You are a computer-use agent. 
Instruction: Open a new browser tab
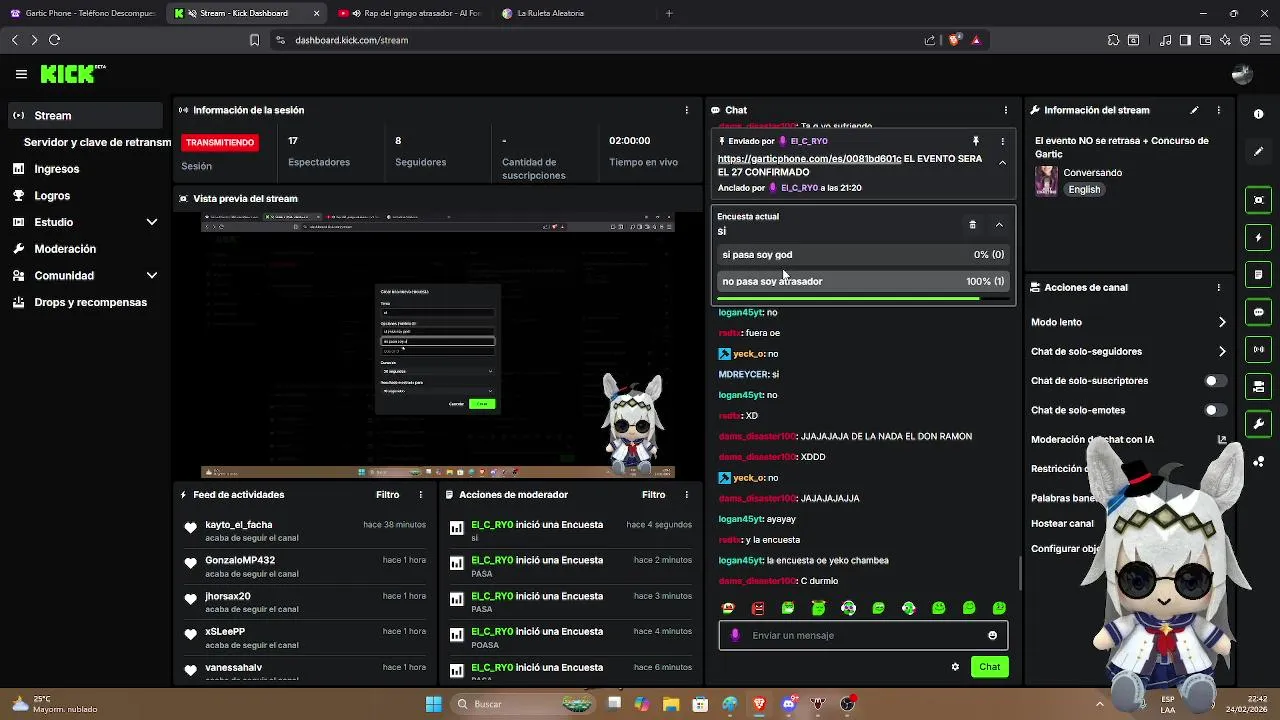coord(669,13)
